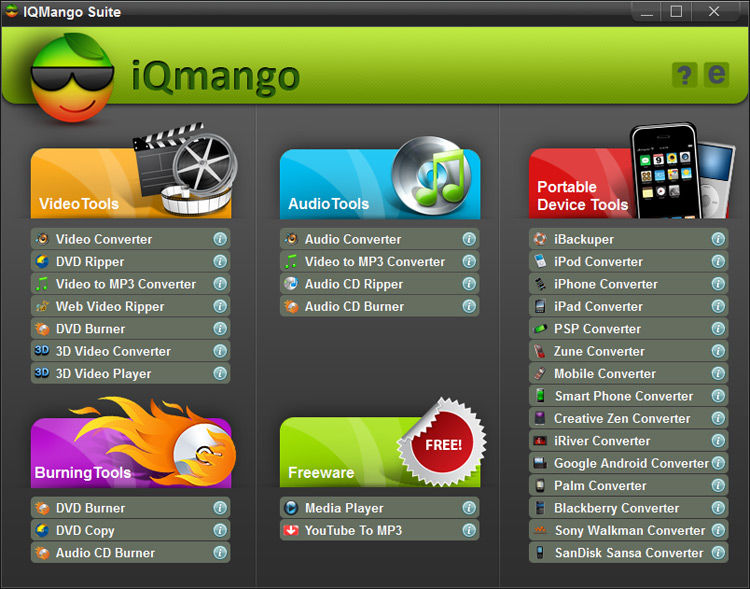The width and height of the screenshot is (750, 589).
Task: Open the Media Player freeware
Action: click(x=380, y=508)
